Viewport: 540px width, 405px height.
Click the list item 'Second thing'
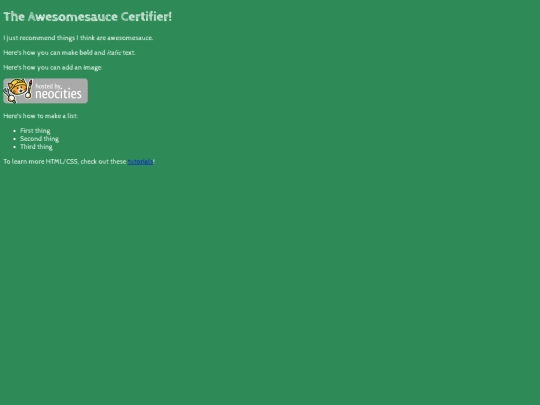point(39,139)
